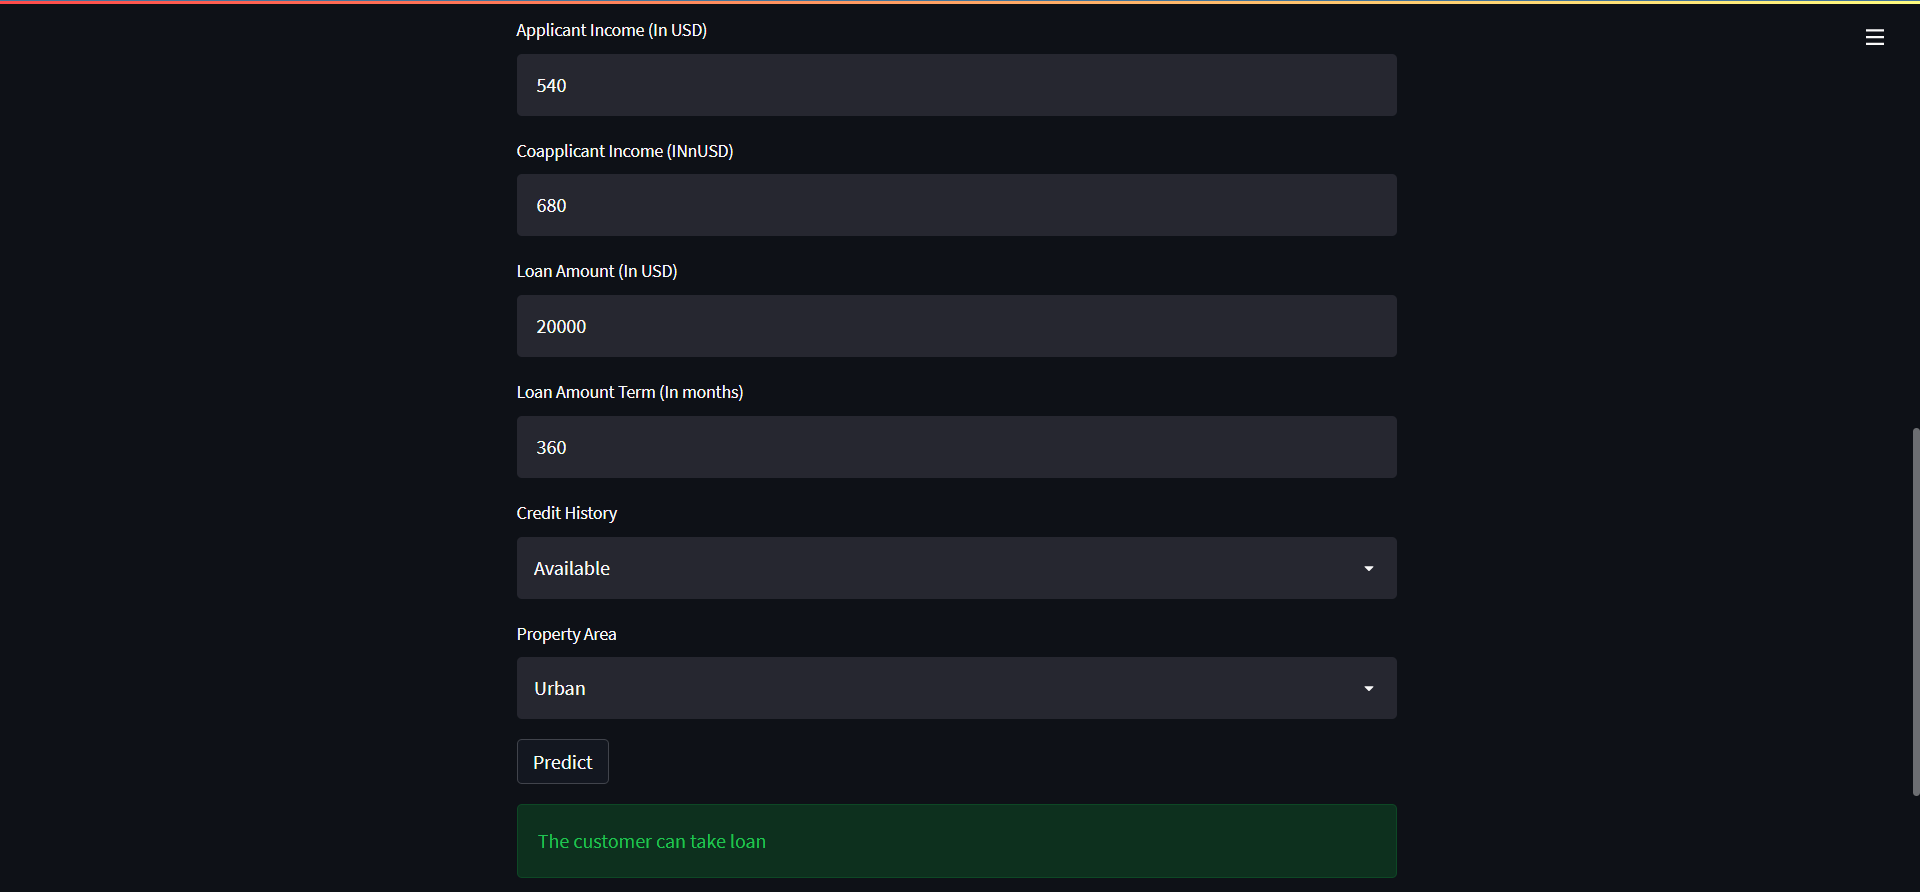The height and width of the screenshot is (892, 1920).
Task: Click the Loan Amount label
Action: pos(596,271)
